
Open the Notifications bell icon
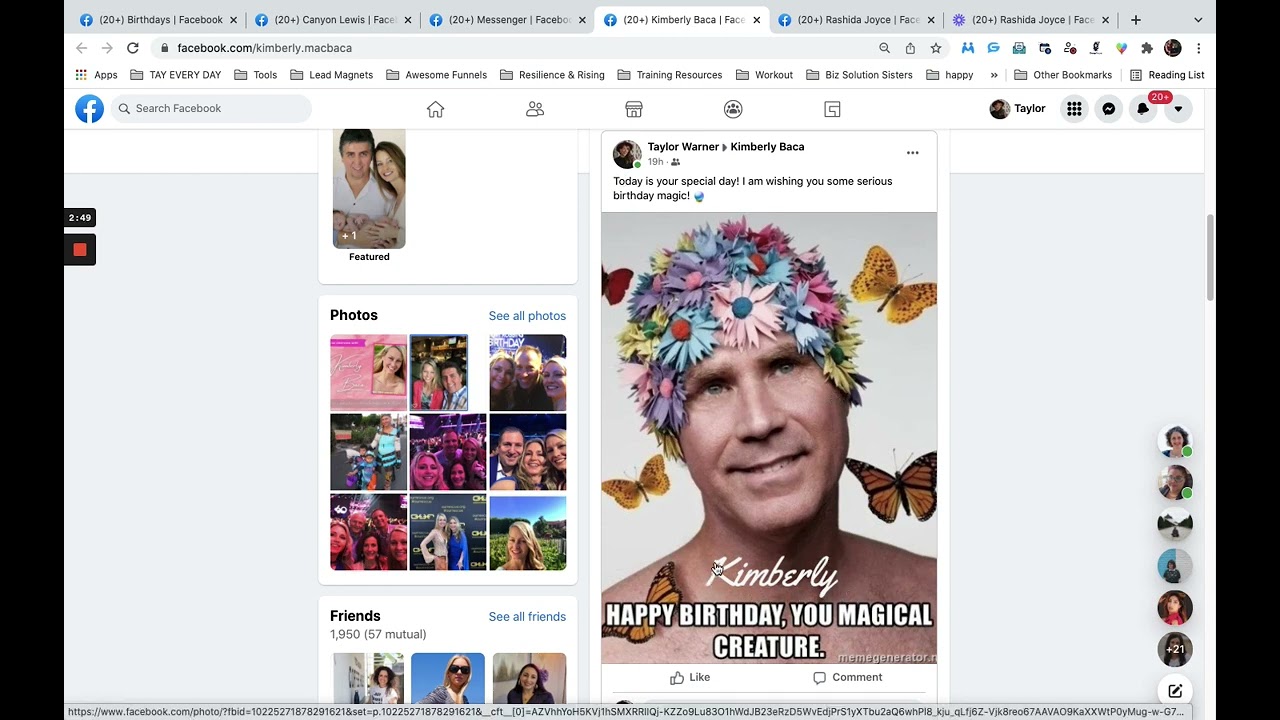1143,109
